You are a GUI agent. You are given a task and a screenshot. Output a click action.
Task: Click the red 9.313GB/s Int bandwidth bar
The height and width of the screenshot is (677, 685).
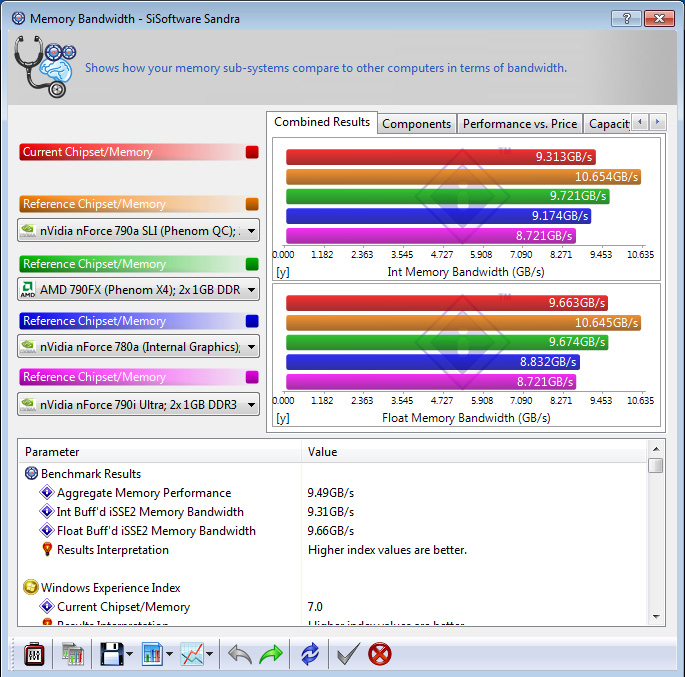(x=441, y=157)
